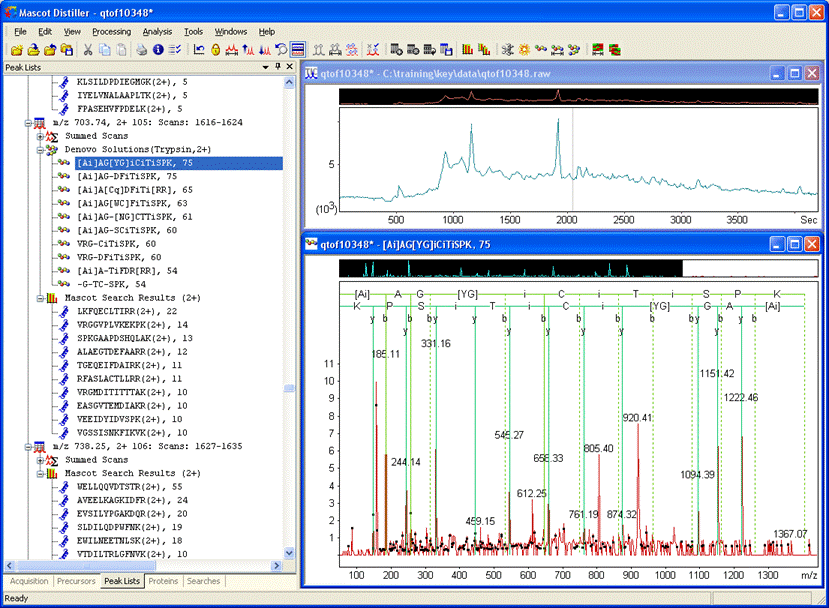The height and width of the screenshot is (608, 829).
Task: Expand Summed Scans under m/z 738.25
Action: coord(40,460)
